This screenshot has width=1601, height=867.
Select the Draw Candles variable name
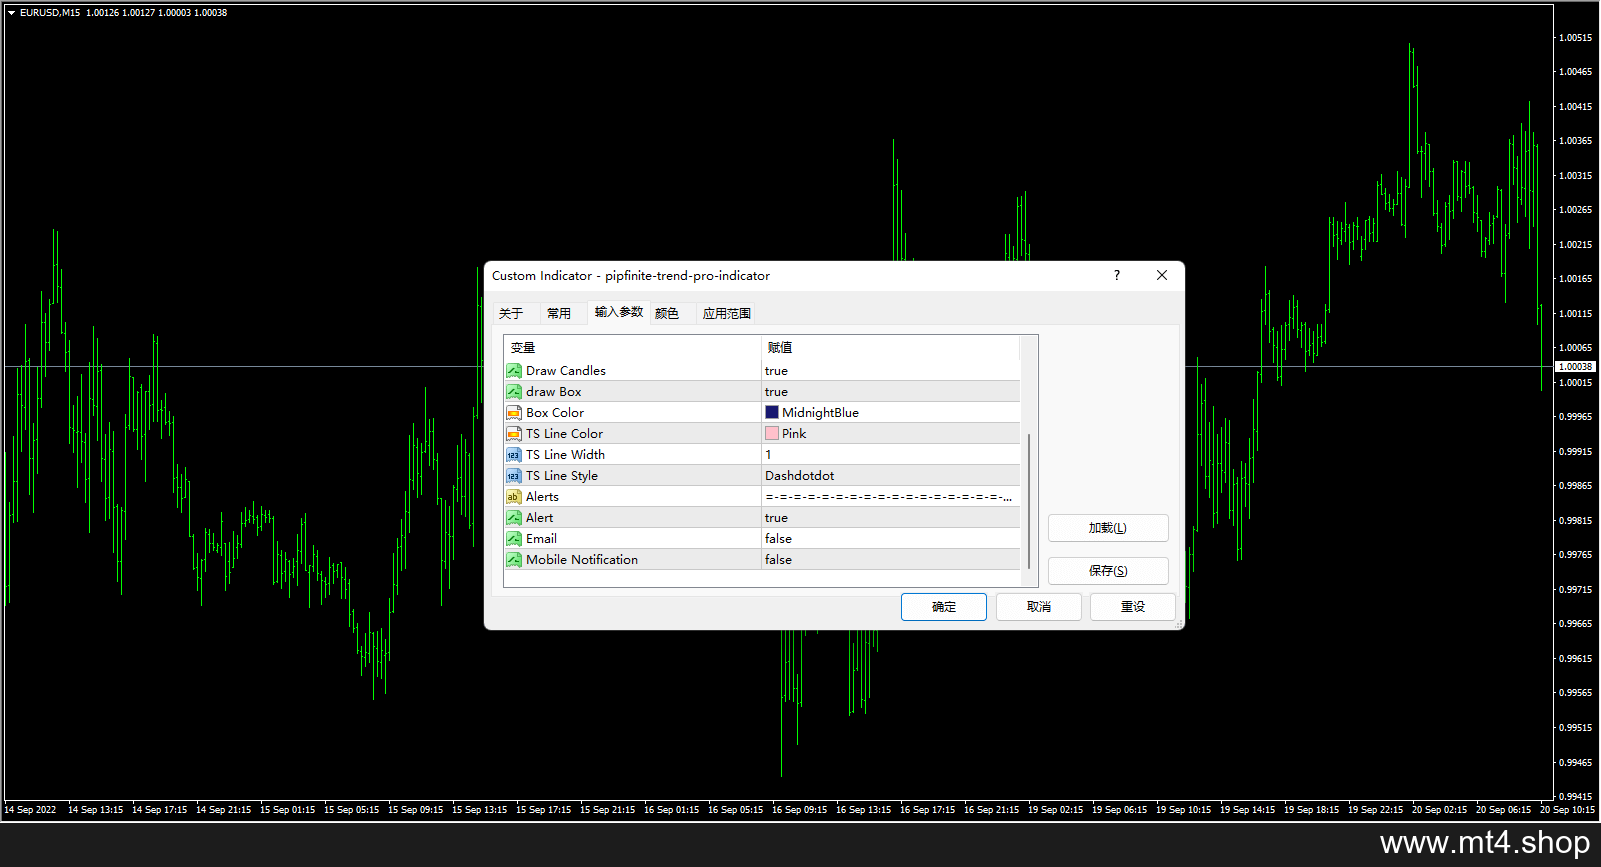click(566, 371)
